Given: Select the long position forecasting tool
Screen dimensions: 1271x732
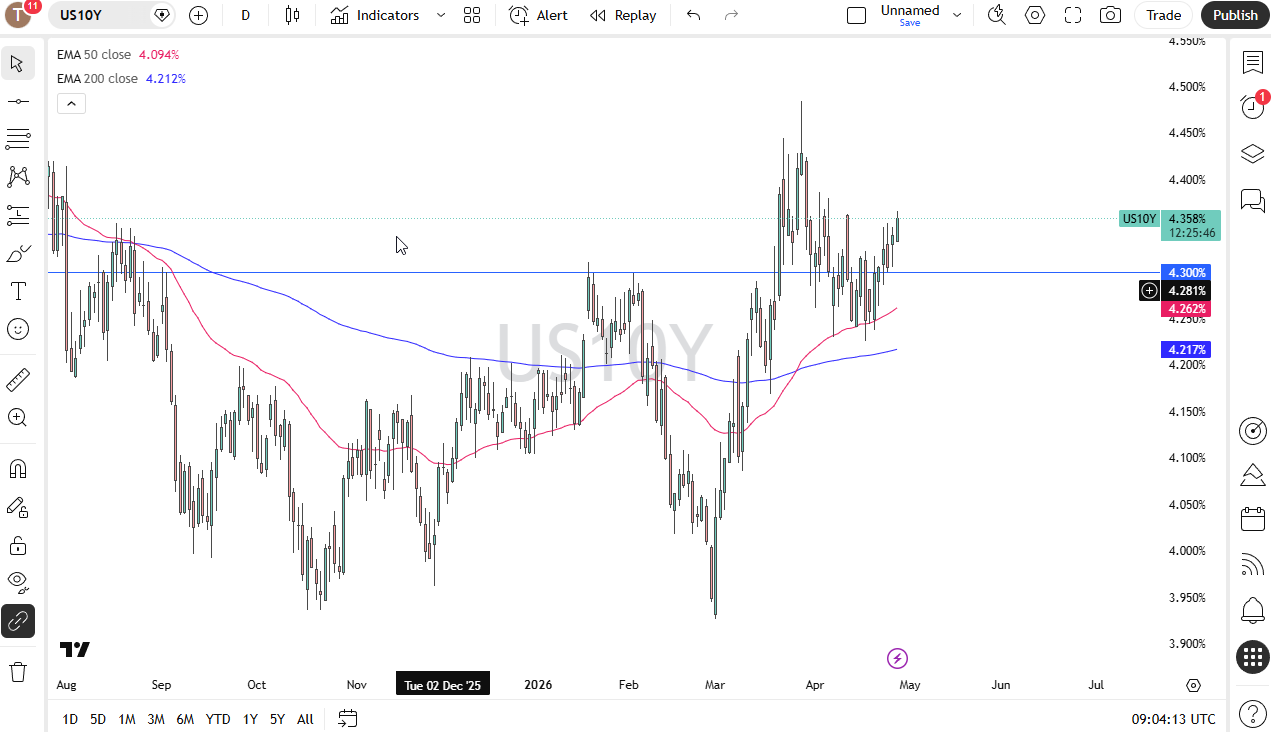Looking at the screenshot, I should coord(17,215).
